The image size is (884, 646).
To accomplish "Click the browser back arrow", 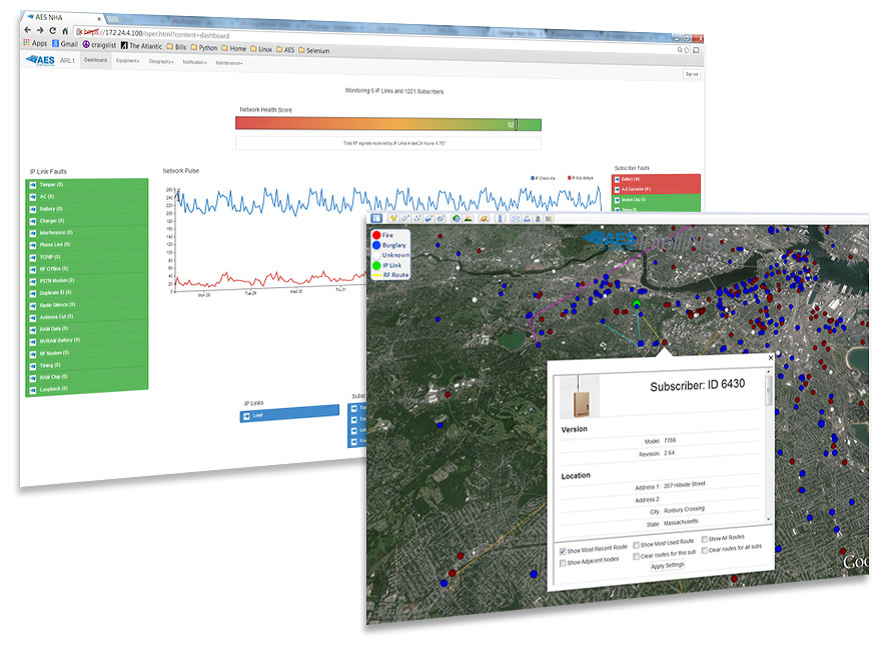I will click(x=27, y=31).
